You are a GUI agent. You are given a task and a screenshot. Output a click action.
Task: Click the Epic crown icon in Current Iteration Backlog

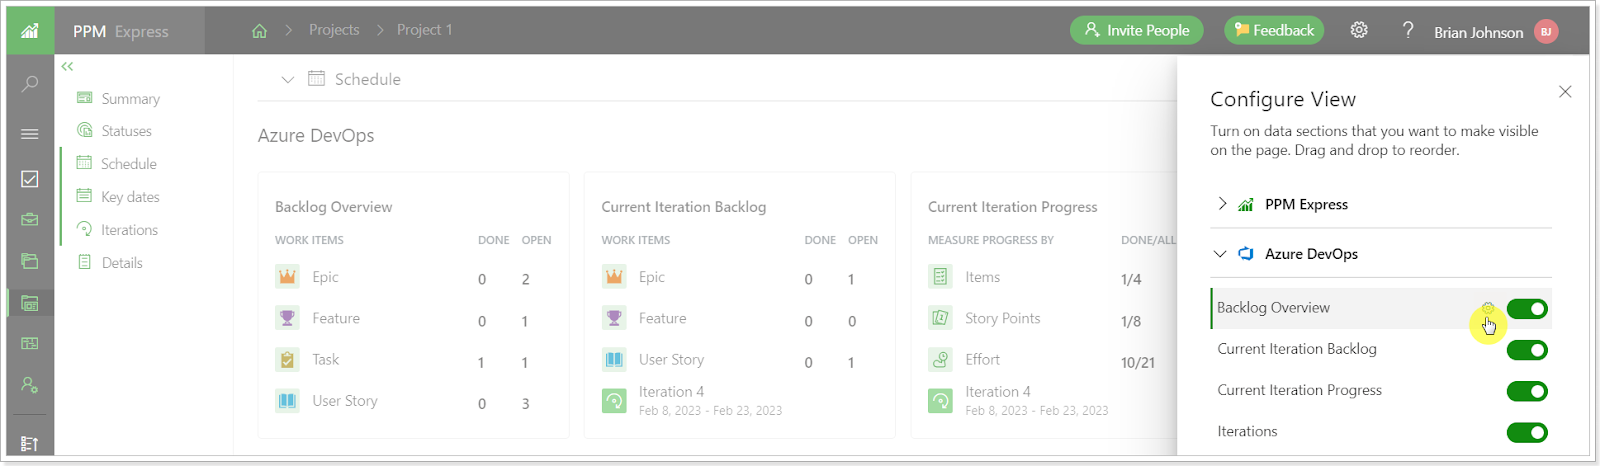614,277
